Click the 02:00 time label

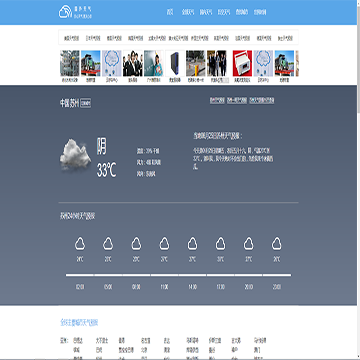tap(80, 287)
